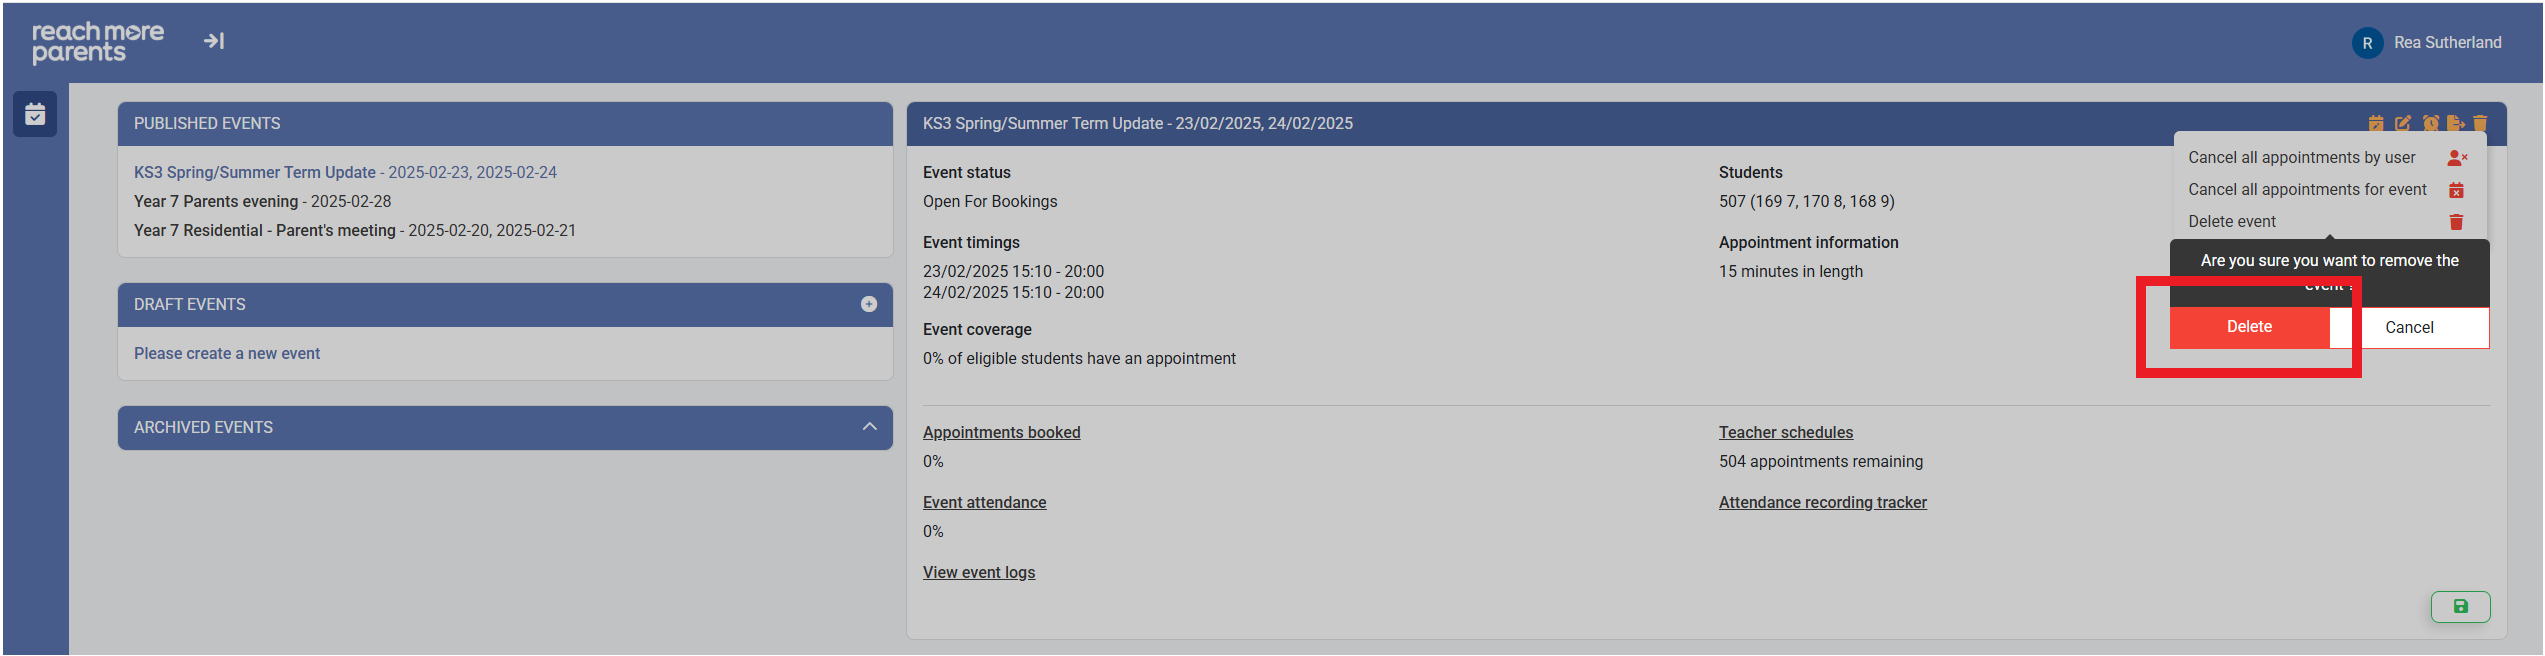Click the calendar icon in left sidebar
This screenshot has height=656, width=2545.
(35, 114)
